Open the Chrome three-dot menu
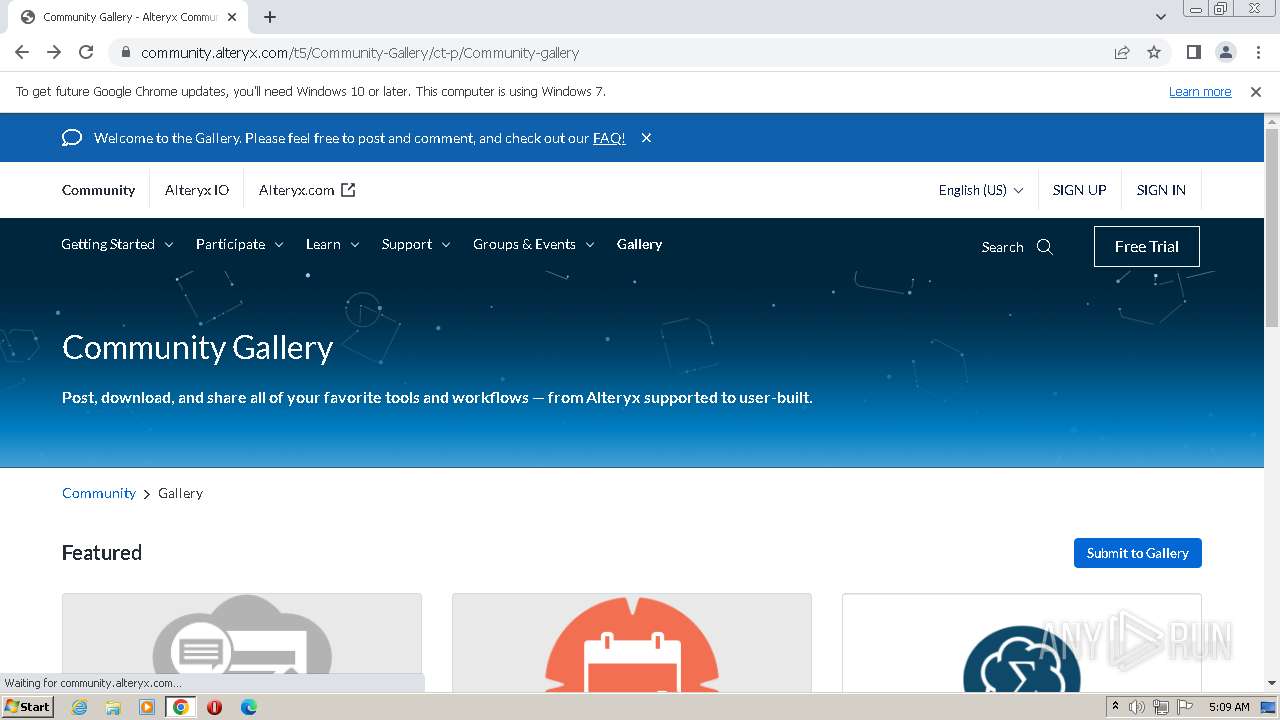 pyautogui.click(x=1257, y=52)
